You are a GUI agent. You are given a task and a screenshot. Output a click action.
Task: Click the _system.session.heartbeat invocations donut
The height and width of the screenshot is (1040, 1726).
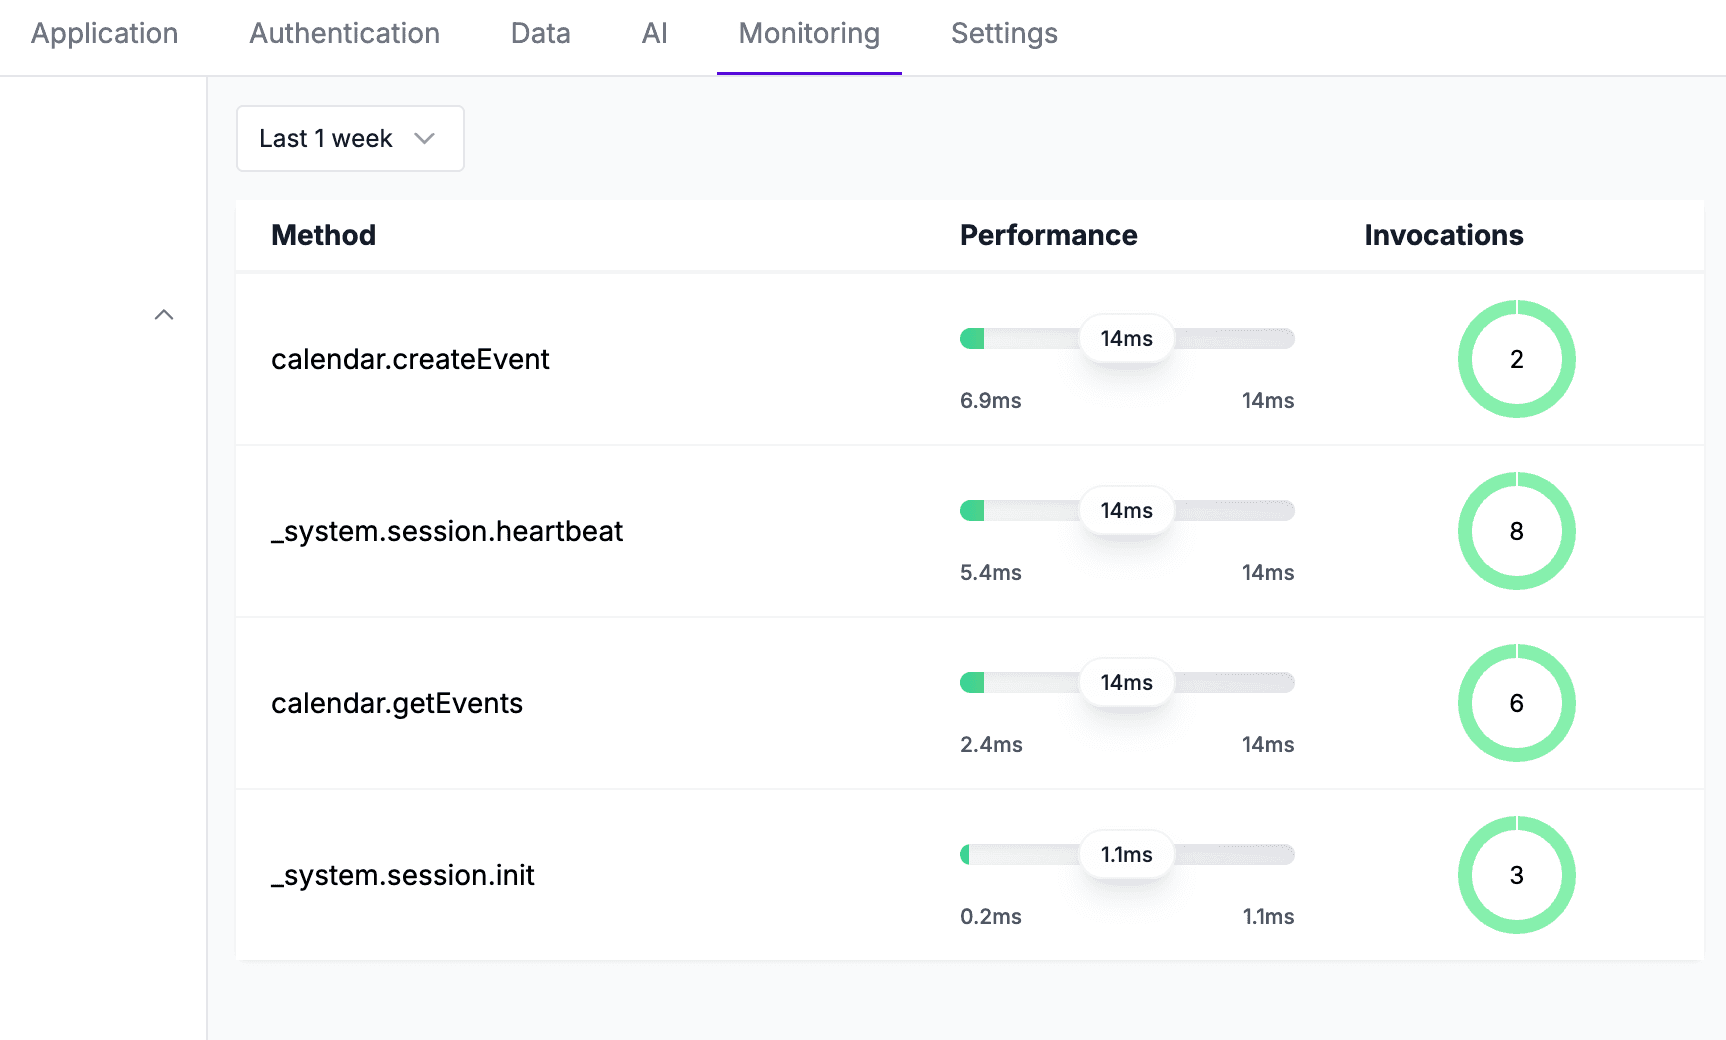tap(1516, 531)
